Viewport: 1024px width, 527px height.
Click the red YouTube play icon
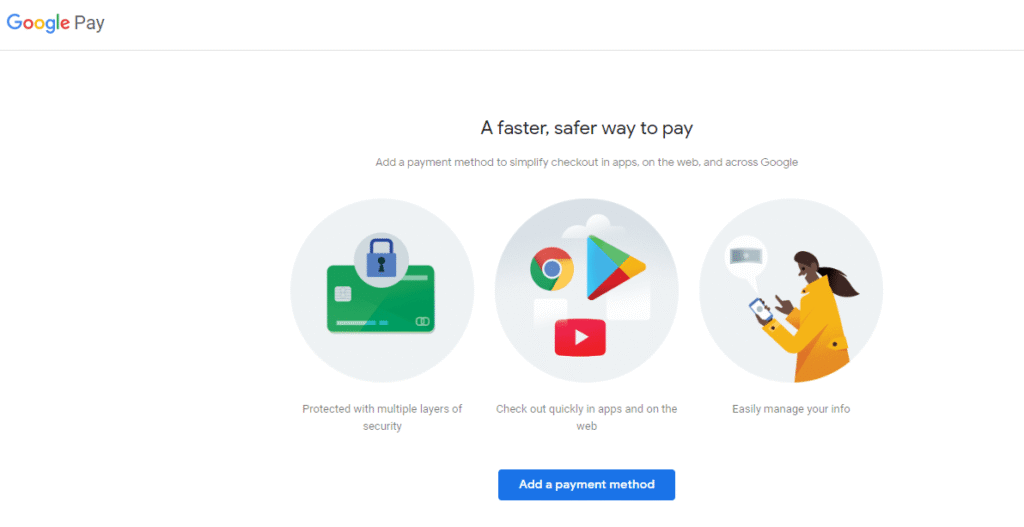580,338
